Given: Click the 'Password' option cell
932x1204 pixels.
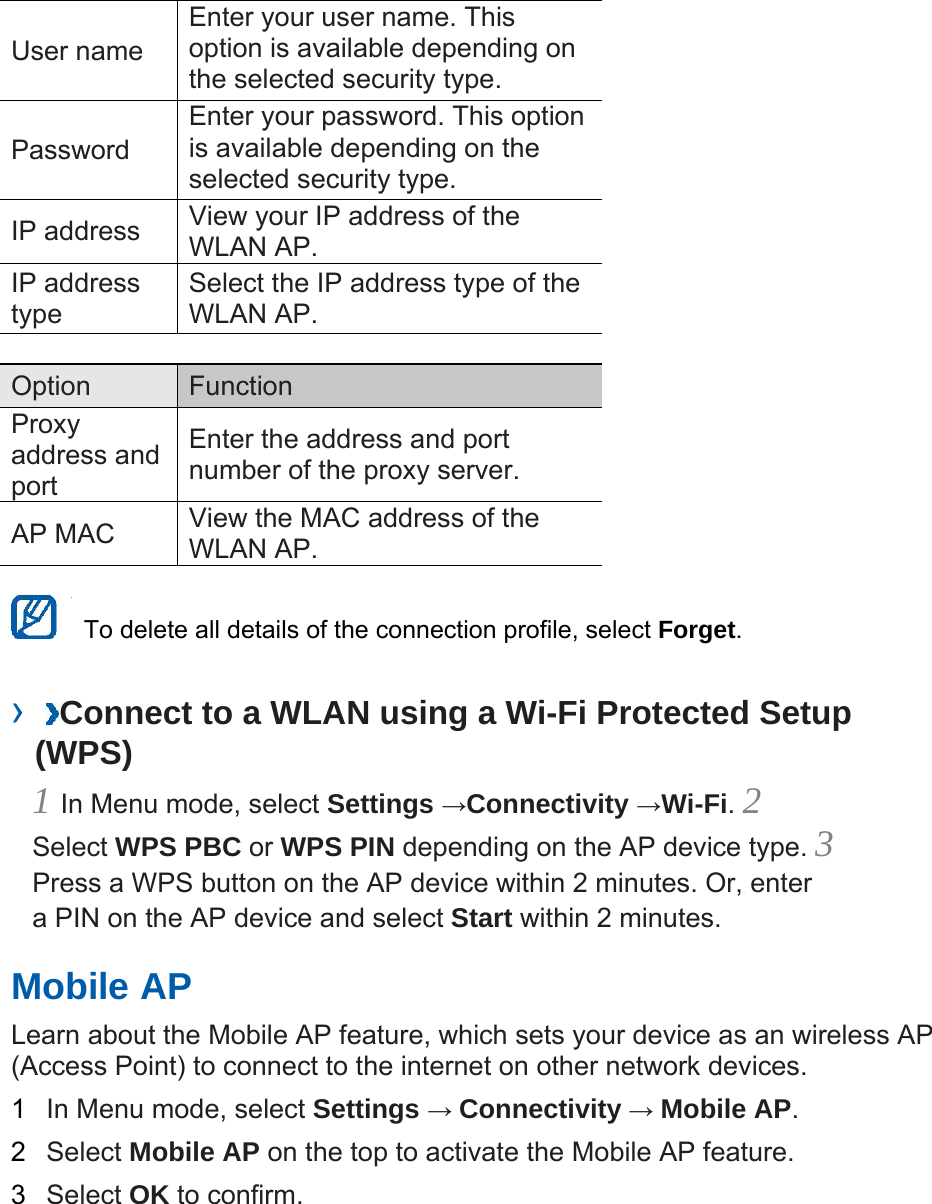Looking at the screenshot, I should (x=70, y=150).
